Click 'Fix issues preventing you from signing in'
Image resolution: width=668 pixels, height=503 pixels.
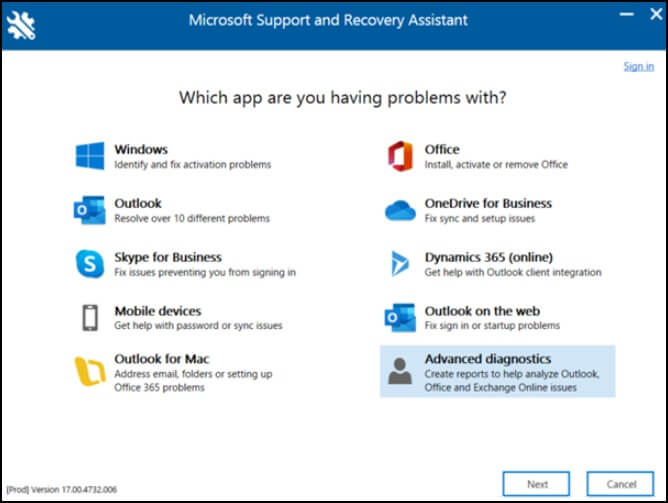click(x=205, y=272)
